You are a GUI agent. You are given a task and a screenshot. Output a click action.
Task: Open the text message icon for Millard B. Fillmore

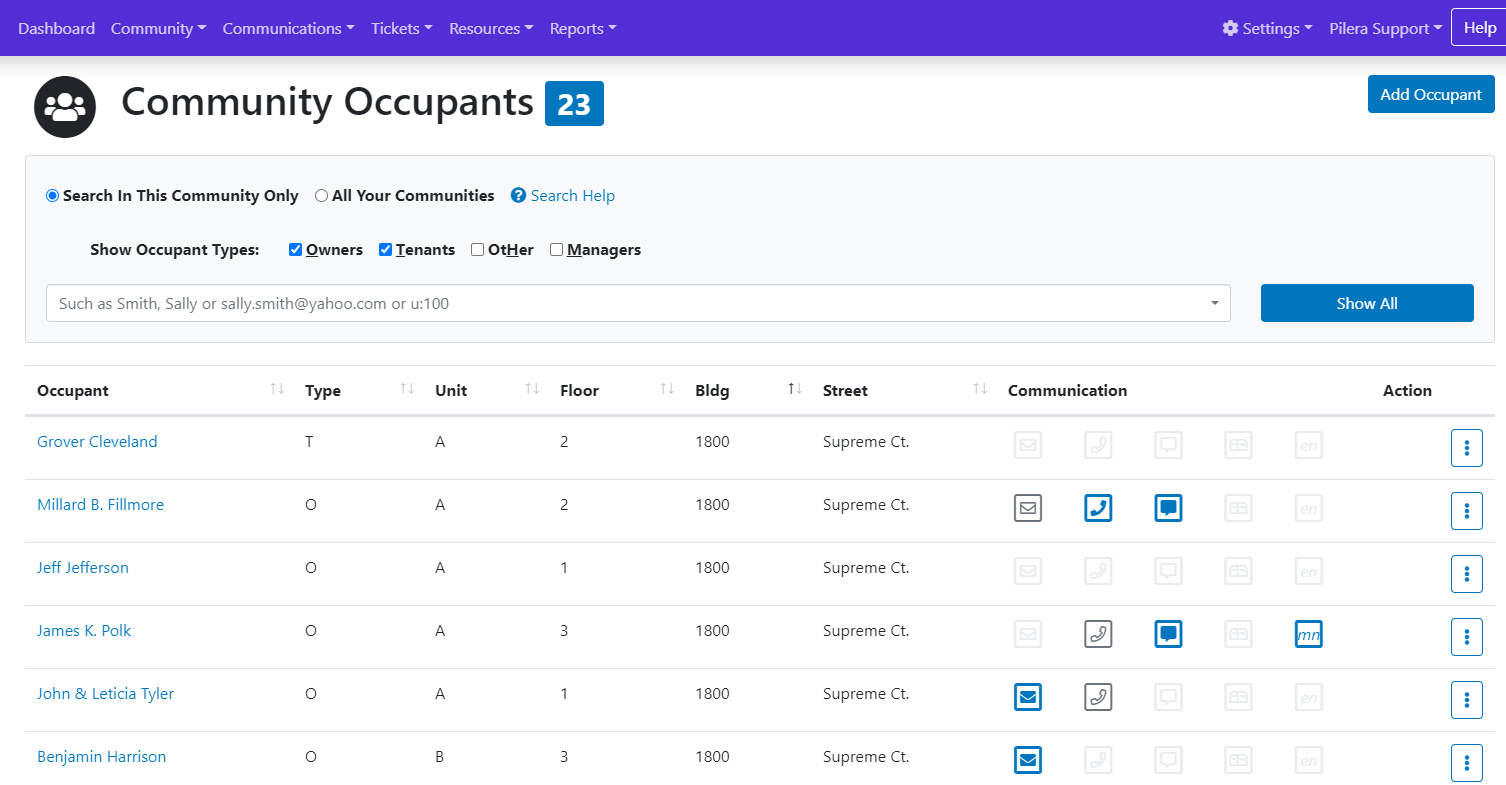1168,508
